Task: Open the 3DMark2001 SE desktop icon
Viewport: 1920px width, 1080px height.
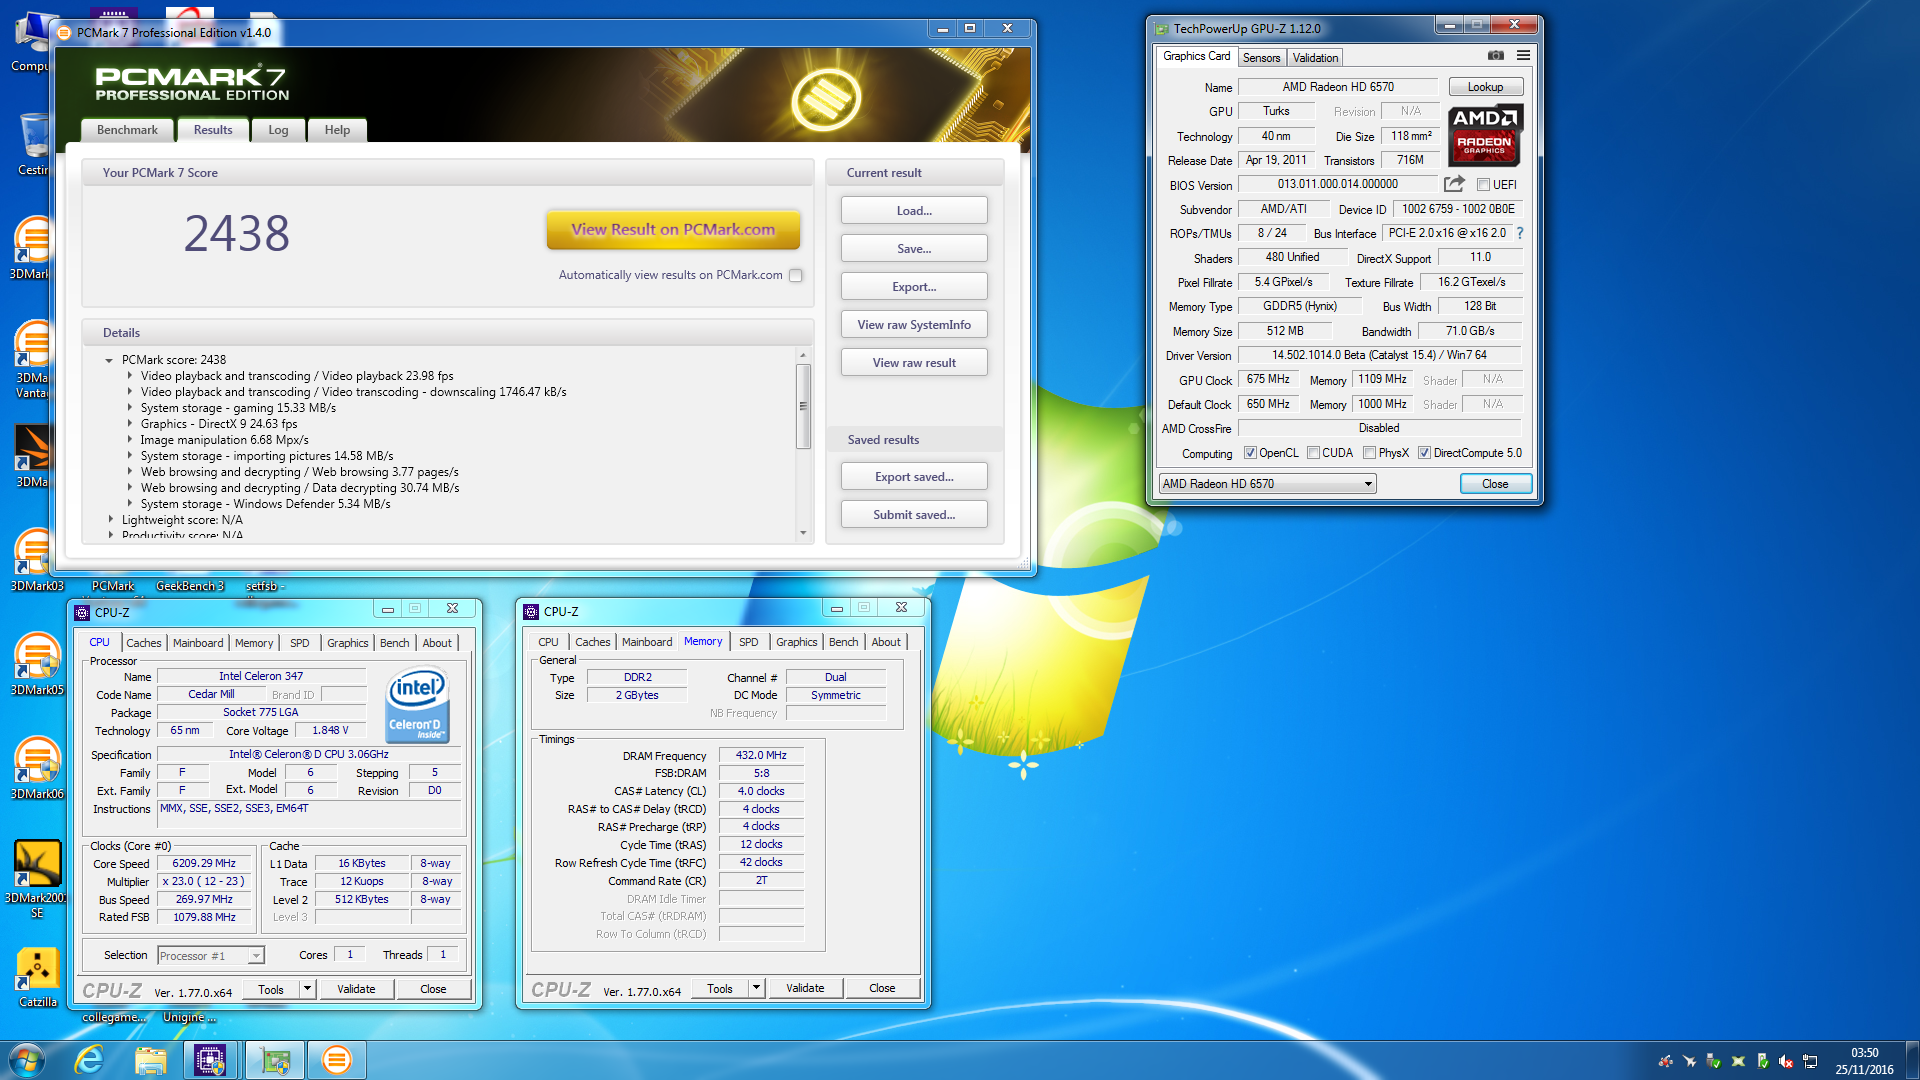Action: tap(37, 878)
